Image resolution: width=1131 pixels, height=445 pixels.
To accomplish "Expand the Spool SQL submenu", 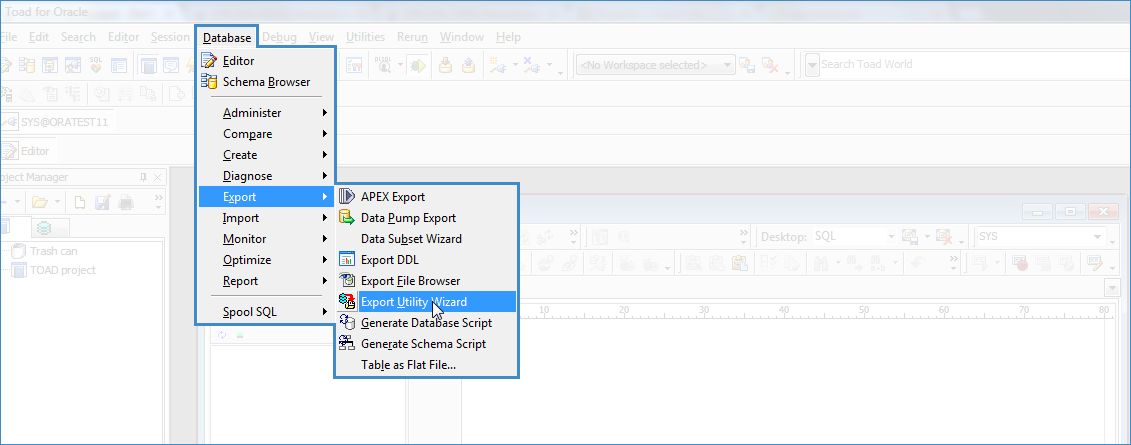I will coord(265,312).
